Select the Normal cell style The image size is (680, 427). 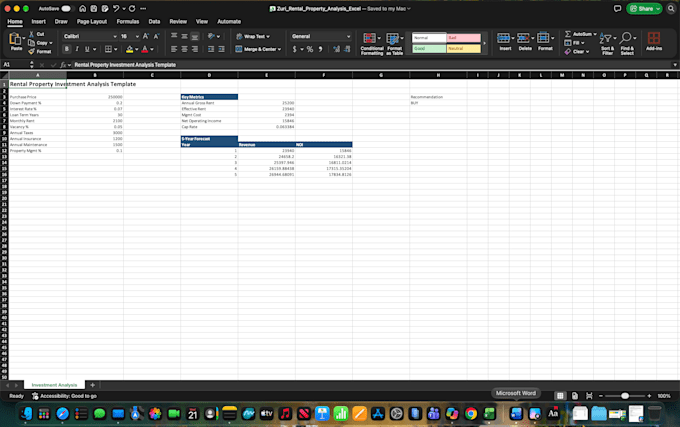(x=429, y=38)
